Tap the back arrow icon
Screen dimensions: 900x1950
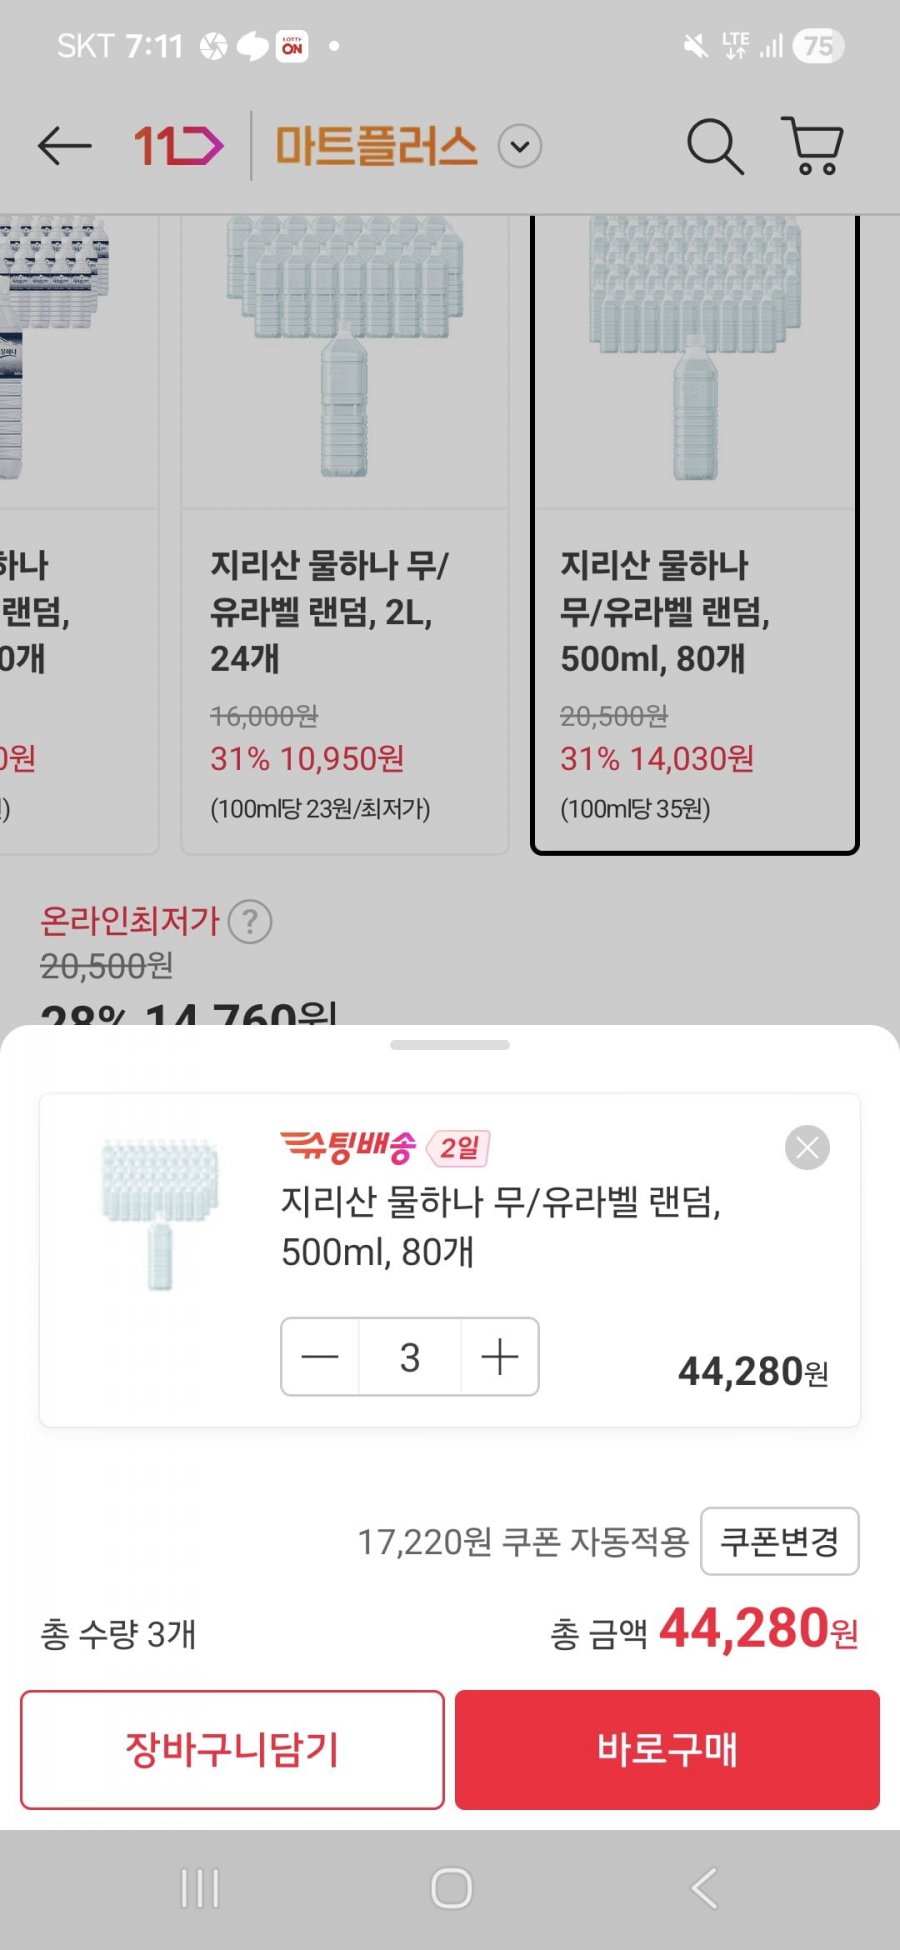pos(65,147)
